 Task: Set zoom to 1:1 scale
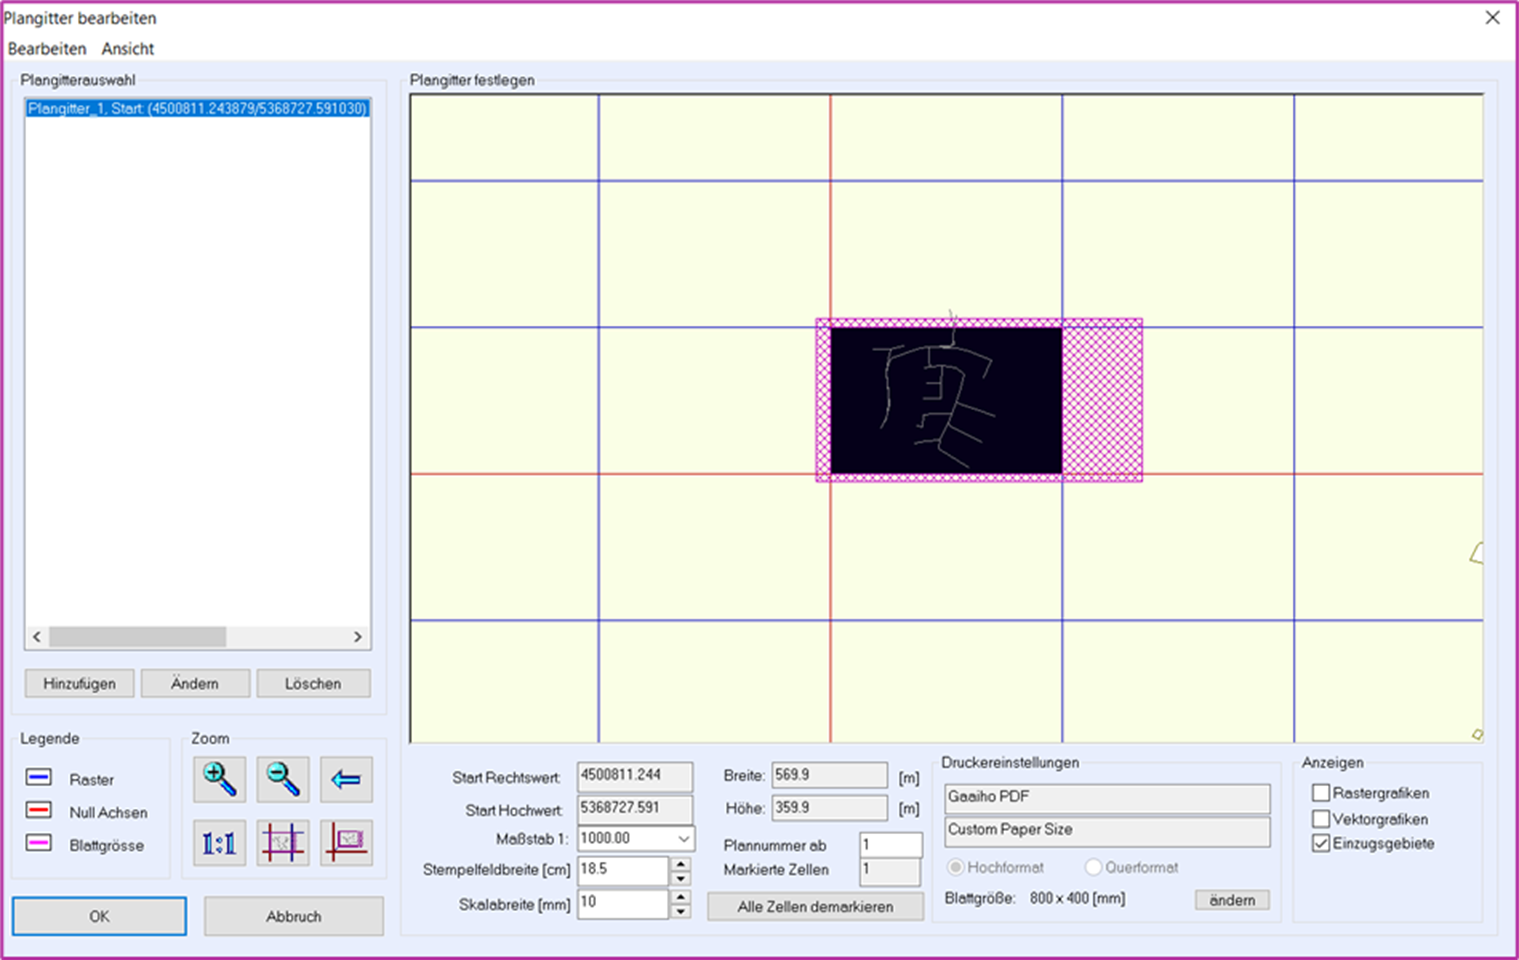(x=219, y=843)
